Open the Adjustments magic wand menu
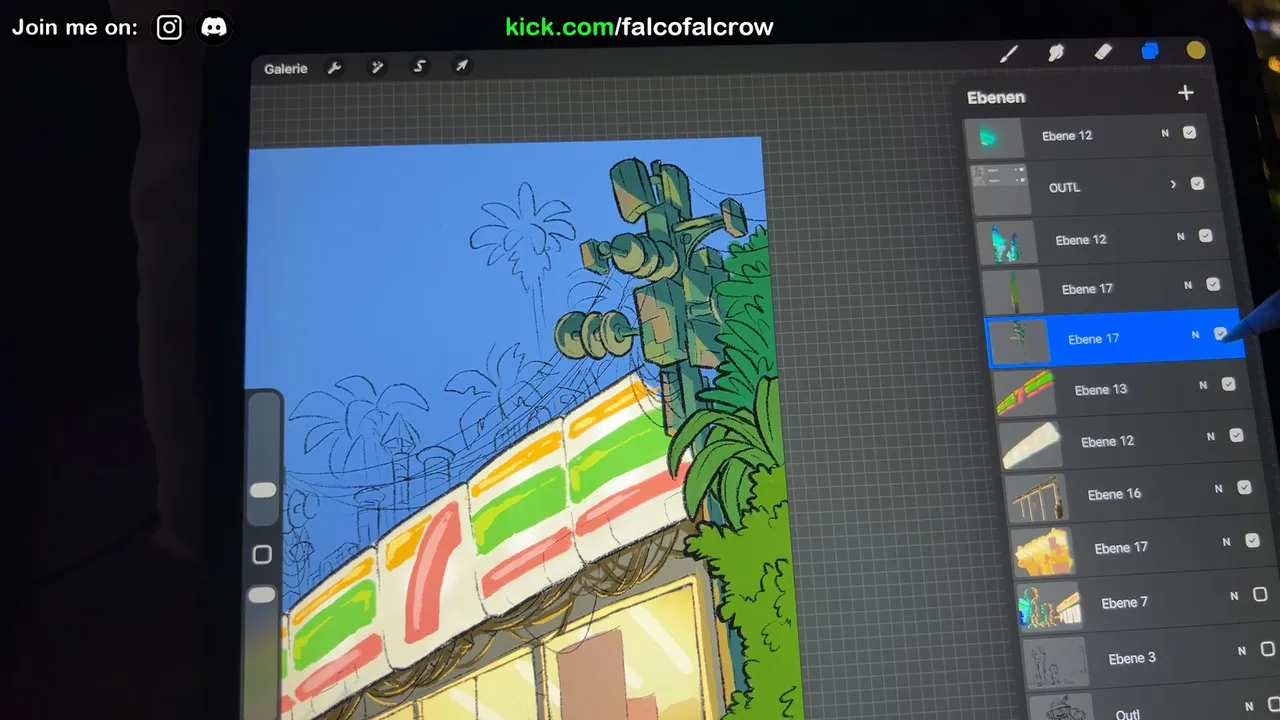The width and height of the screenshot is (1280, 720). tap(377, 67)
